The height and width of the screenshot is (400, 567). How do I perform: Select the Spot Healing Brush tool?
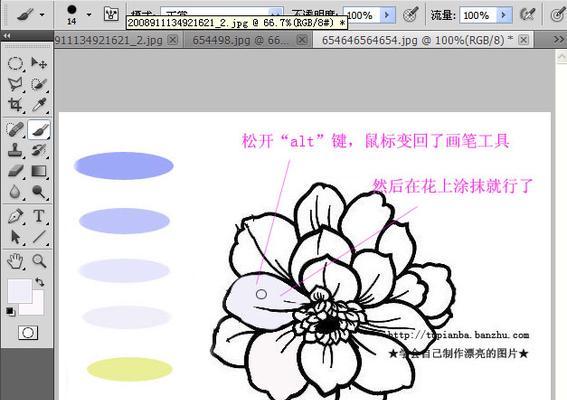coord(15,129)
